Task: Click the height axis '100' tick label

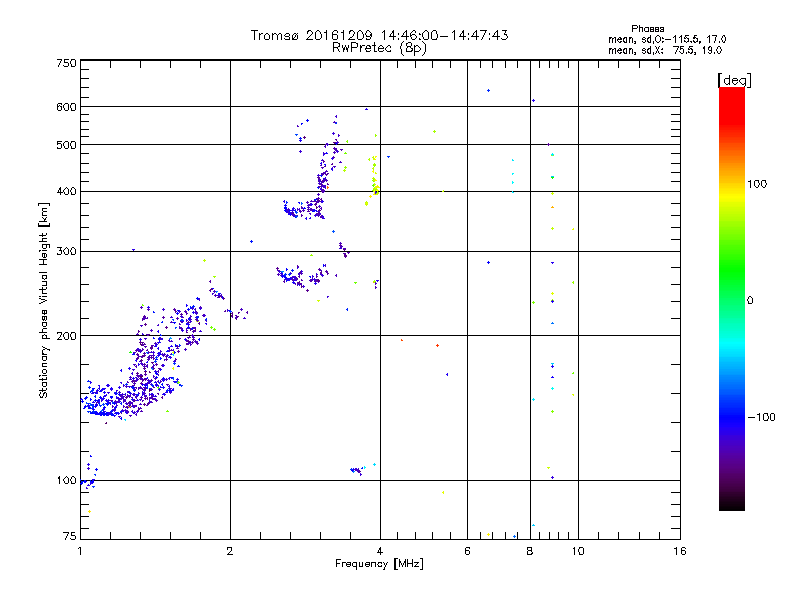Action: 66,480
